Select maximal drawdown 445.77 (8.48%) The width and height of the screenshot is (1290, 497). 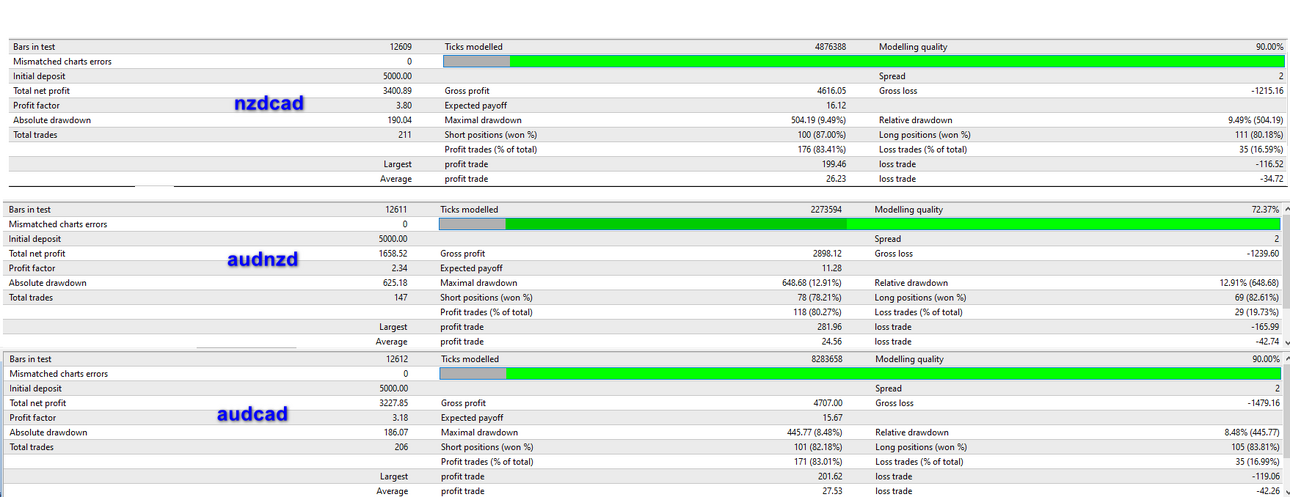[x=814, y=432]
